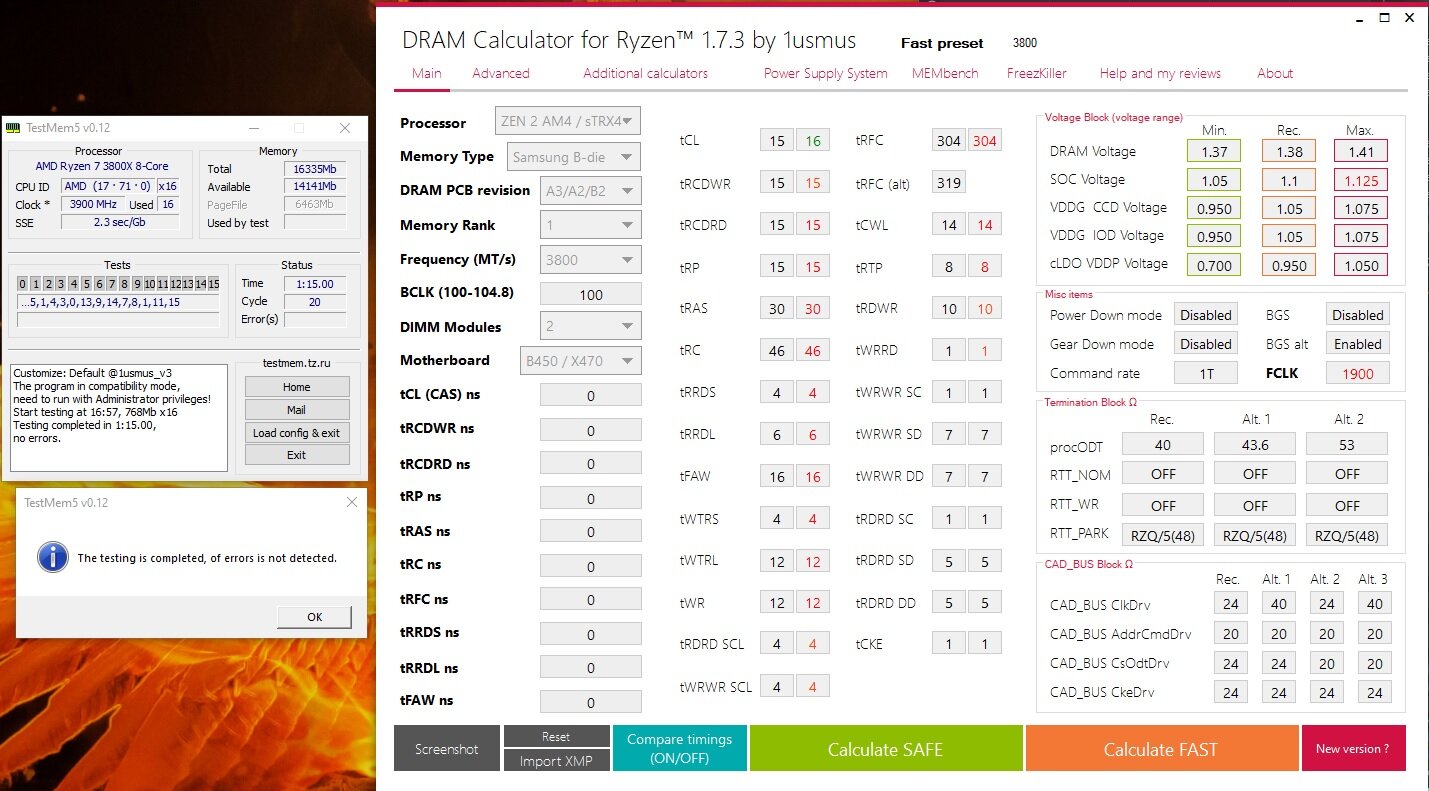Viewport: 1429px width, 791px height.
Task: Click the BGS alt Enabled value
Action: pyautogui.click(x=1357, y=344)
